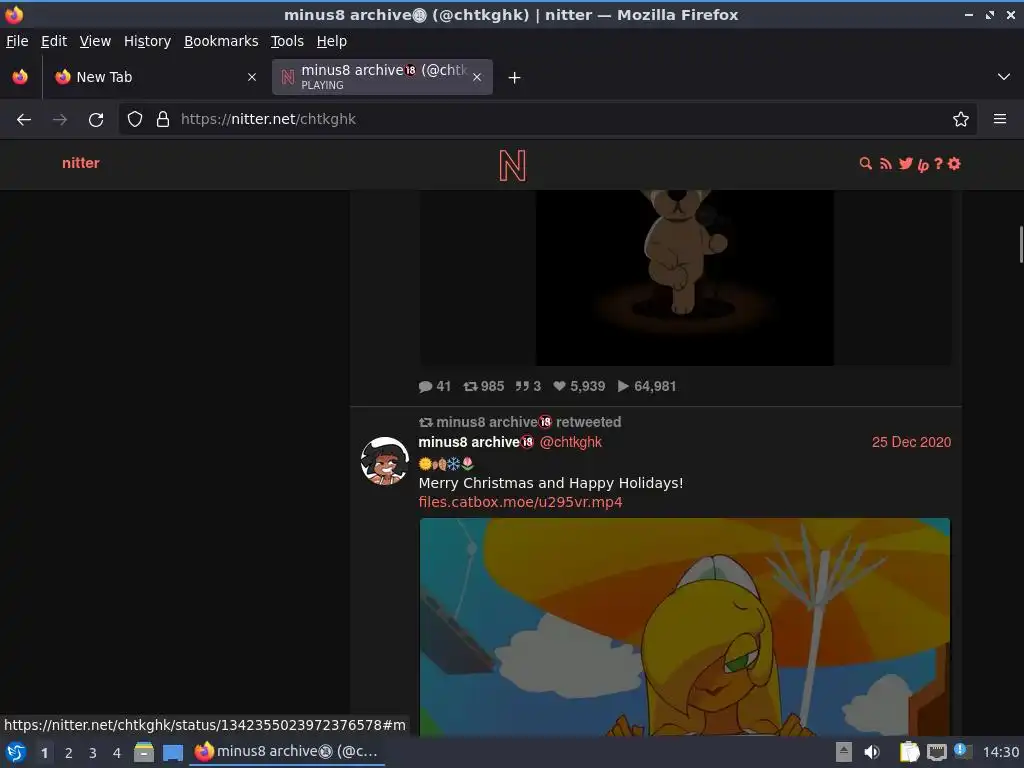
Task: Open the taskbar file manager icon
Action: coord(144,752)
